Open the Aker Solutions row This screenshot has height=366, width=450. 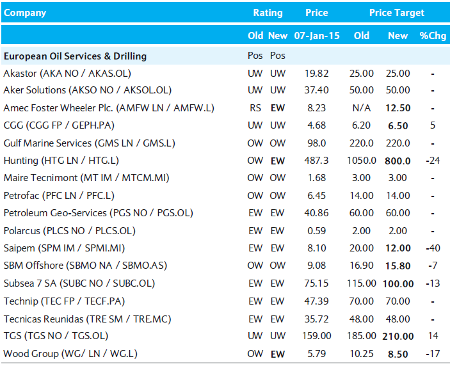pos(225,90)
